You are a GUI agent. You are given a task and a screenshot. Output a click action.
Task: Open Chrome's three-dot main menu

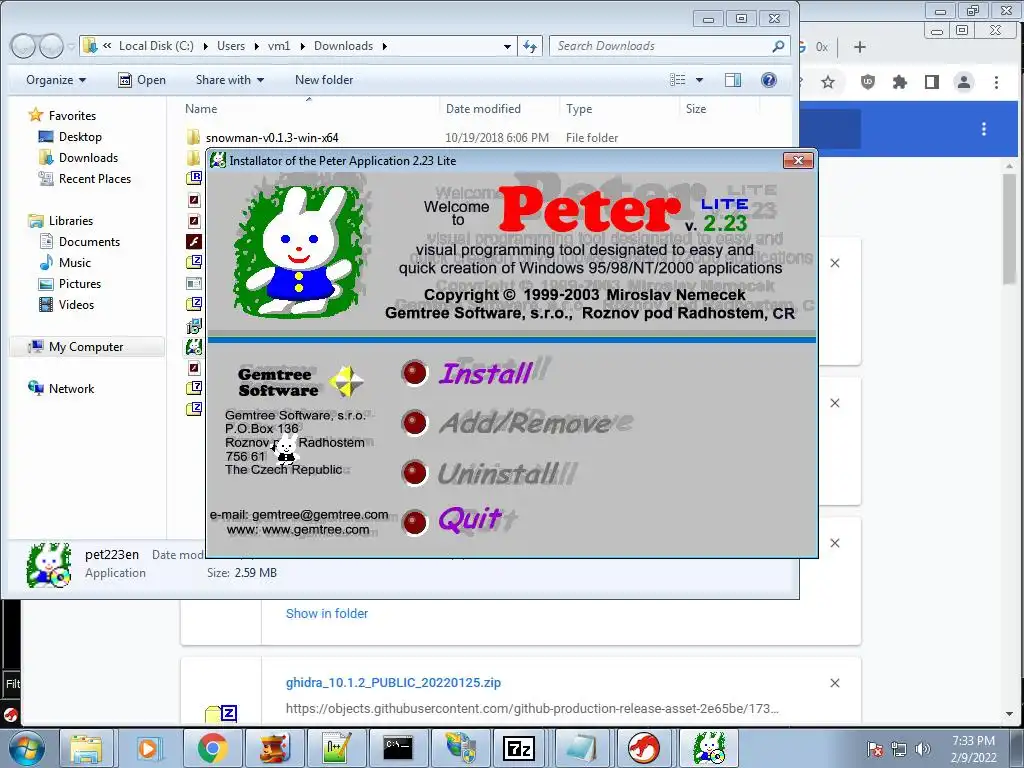(x=997, y=82)
